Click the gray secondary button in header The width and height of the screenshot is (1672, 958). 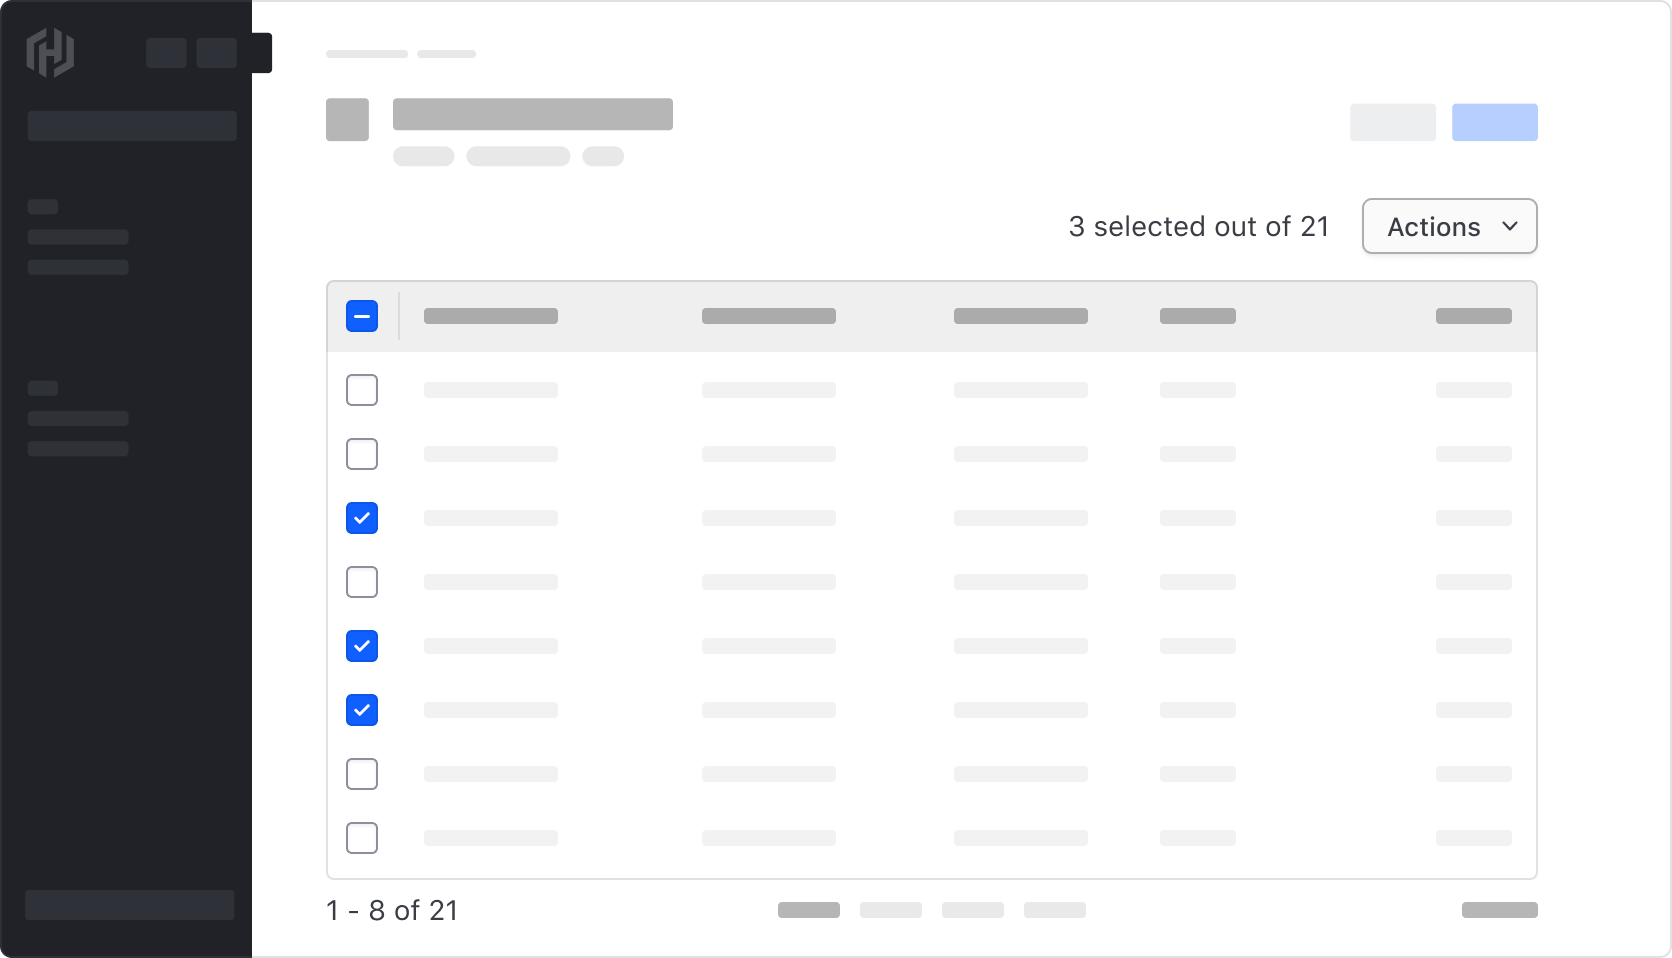(1392, 122)
